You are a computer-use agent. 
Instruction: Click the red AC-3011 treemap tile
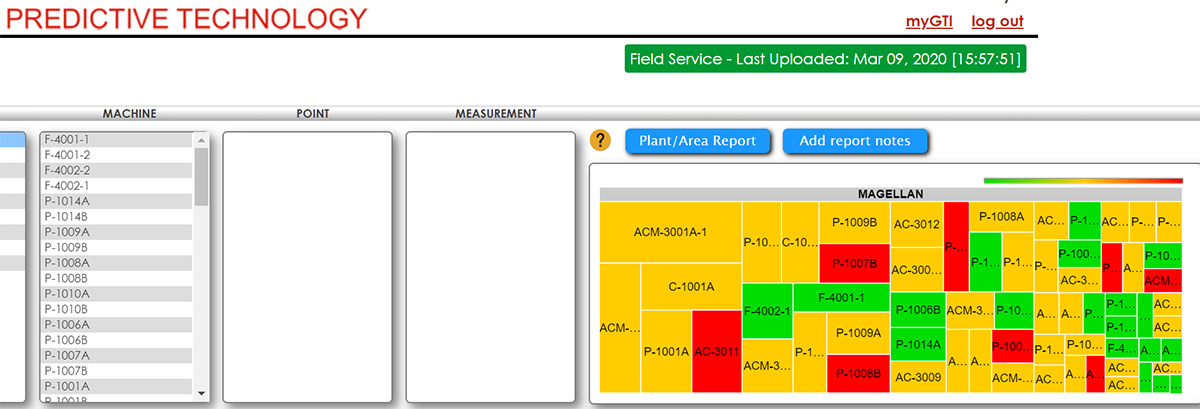coord(716,351)
